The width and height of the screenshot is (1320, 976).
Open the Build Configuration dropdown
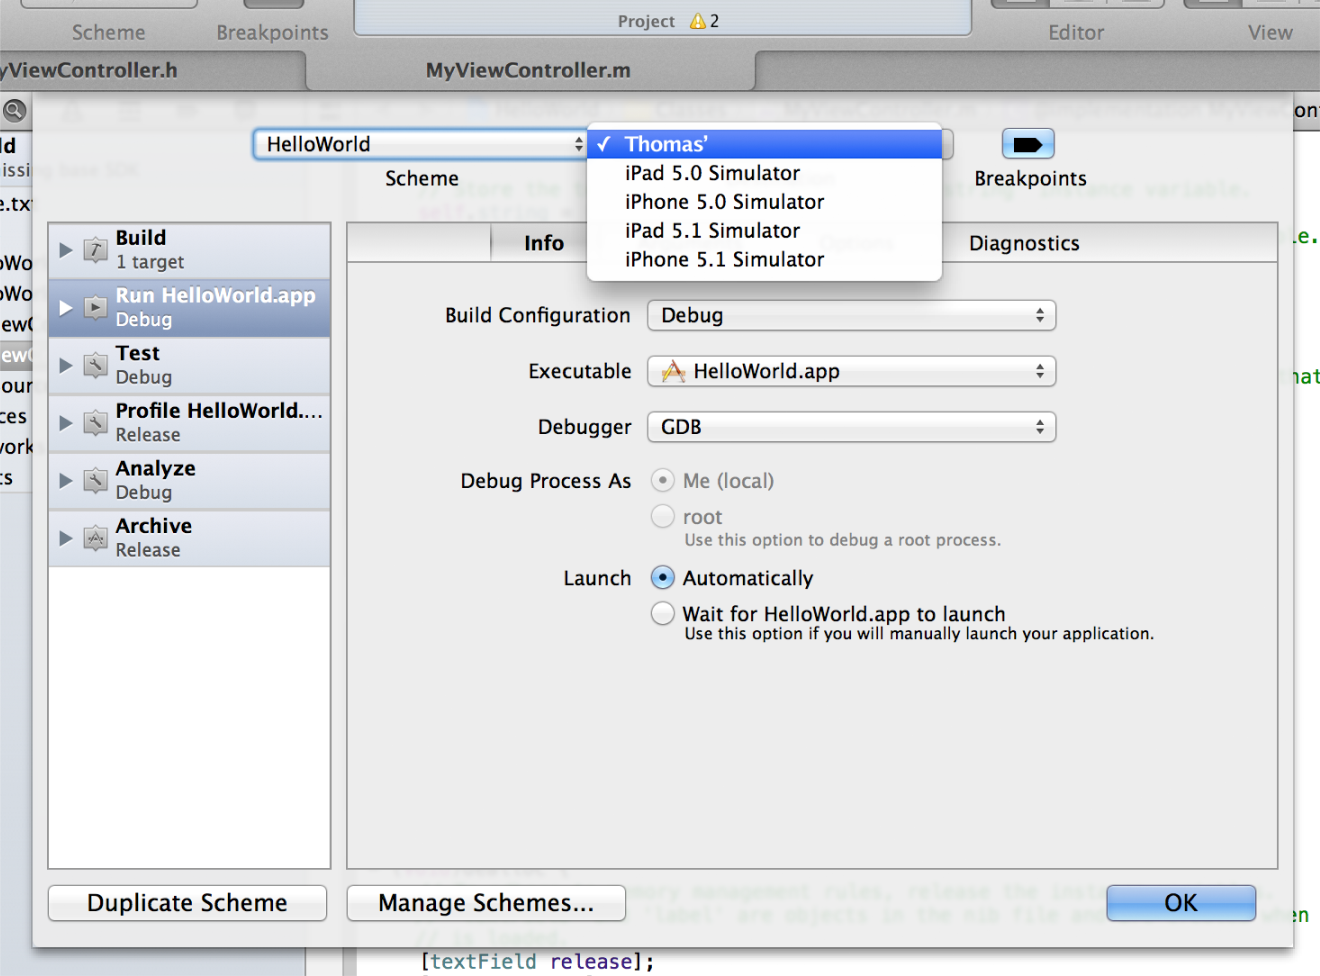(x=851, y=316)
